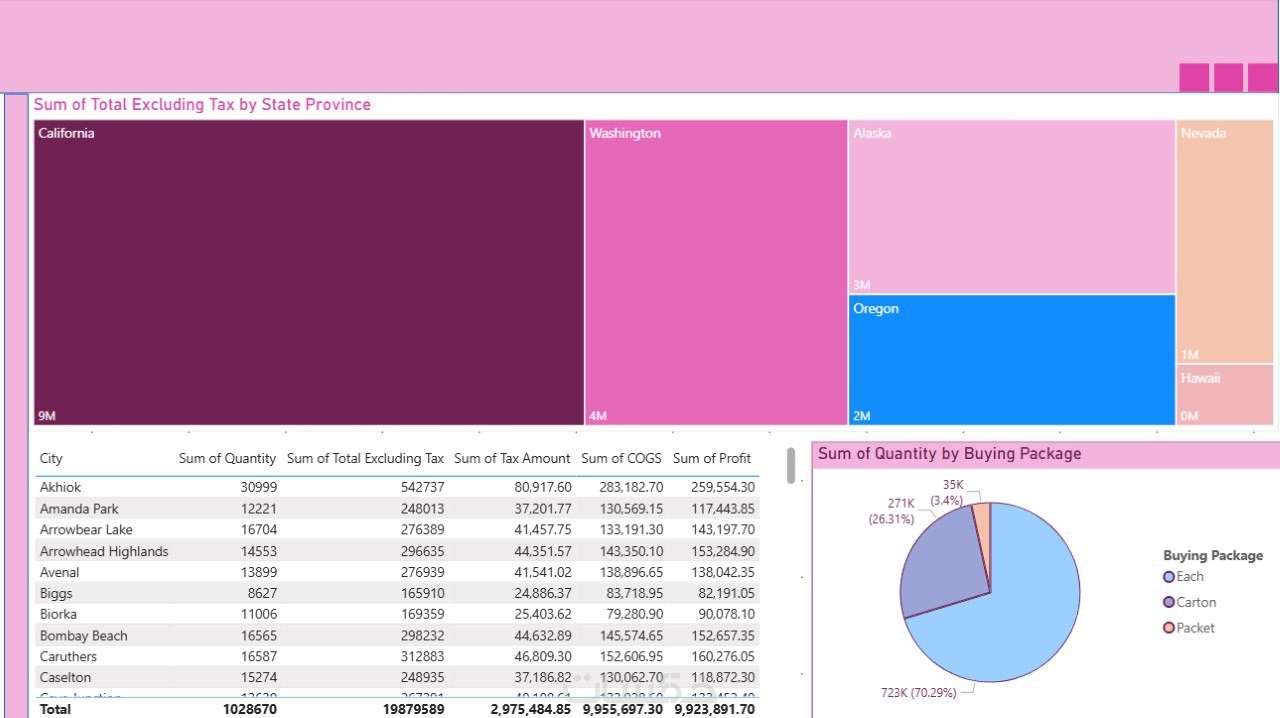Click tax amount '41,541.02'
Image resolution: width=1280 pixels, height=718 pixels.
coord(543,572)
